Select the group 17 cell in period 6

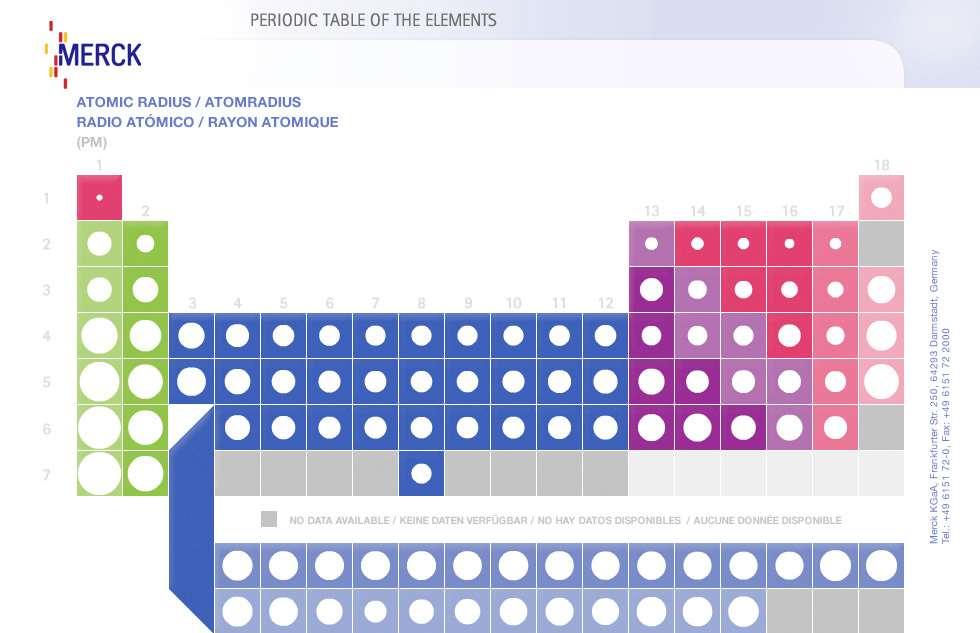835,427
